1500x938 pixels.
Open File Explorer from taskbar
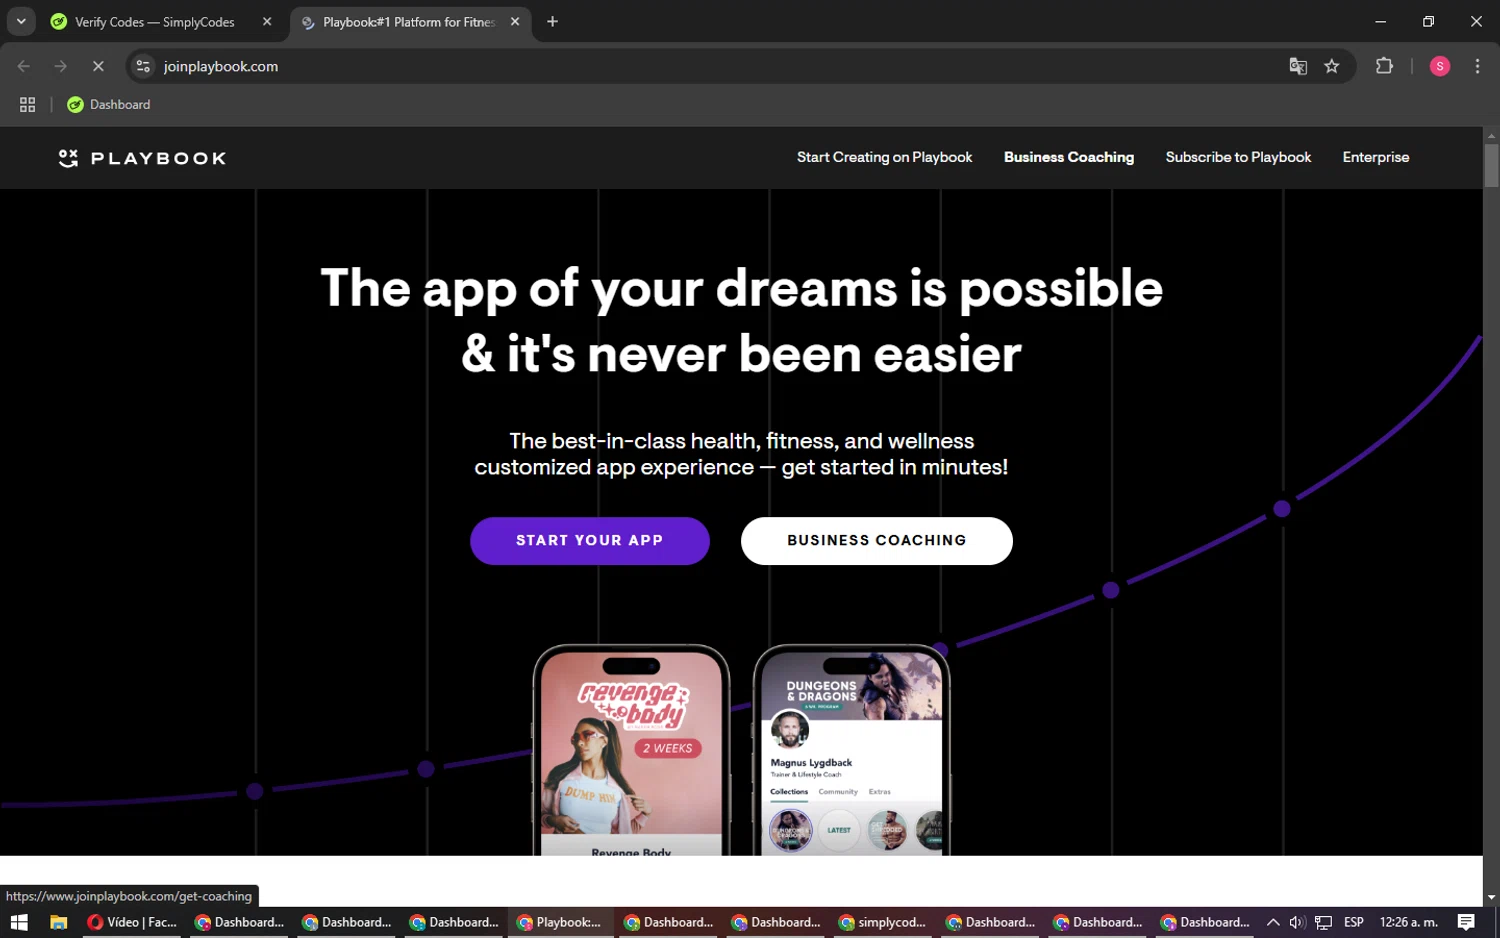point(58,922)
